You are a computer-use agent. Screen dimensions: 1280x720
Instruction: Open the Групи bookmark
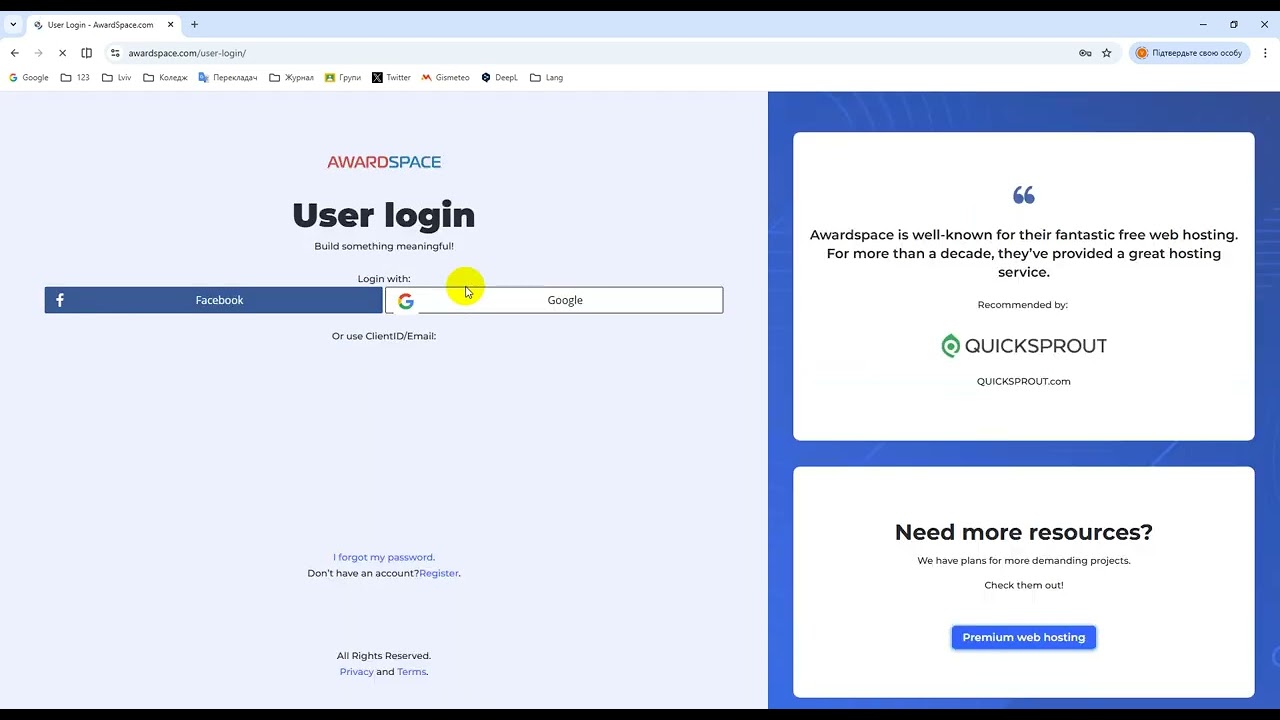coord(343,77)
